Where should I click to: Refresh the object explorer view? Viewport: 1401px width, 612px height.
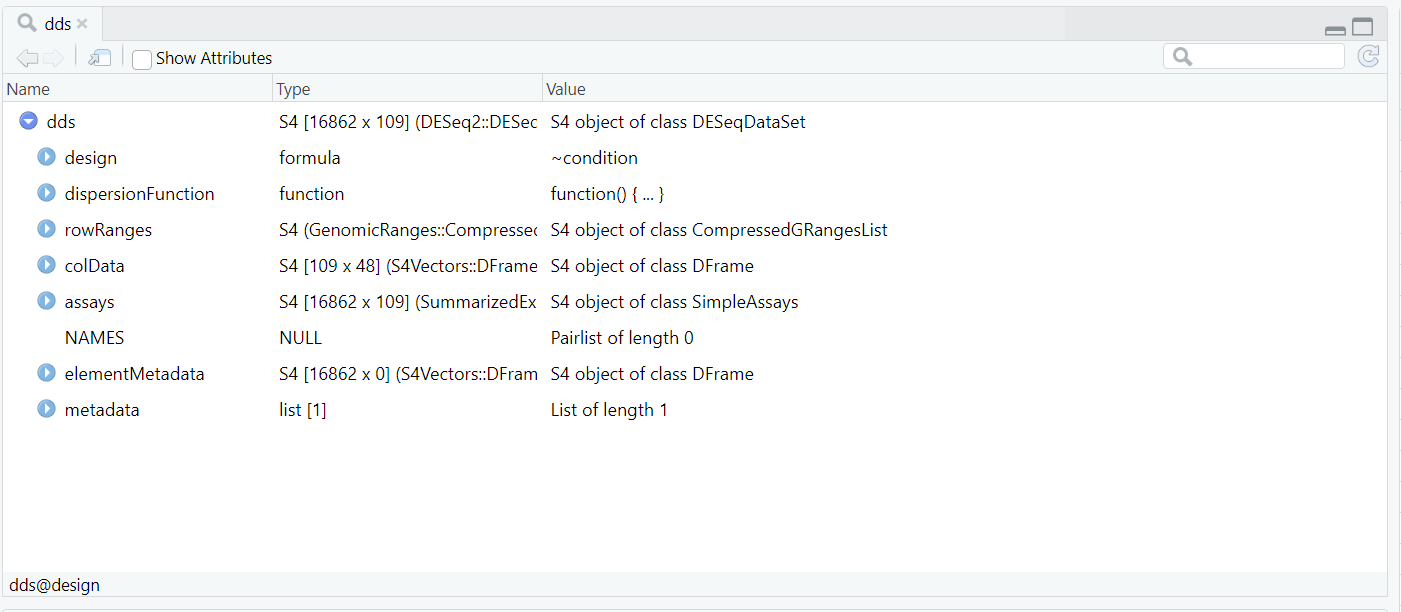pos(1368,57)
